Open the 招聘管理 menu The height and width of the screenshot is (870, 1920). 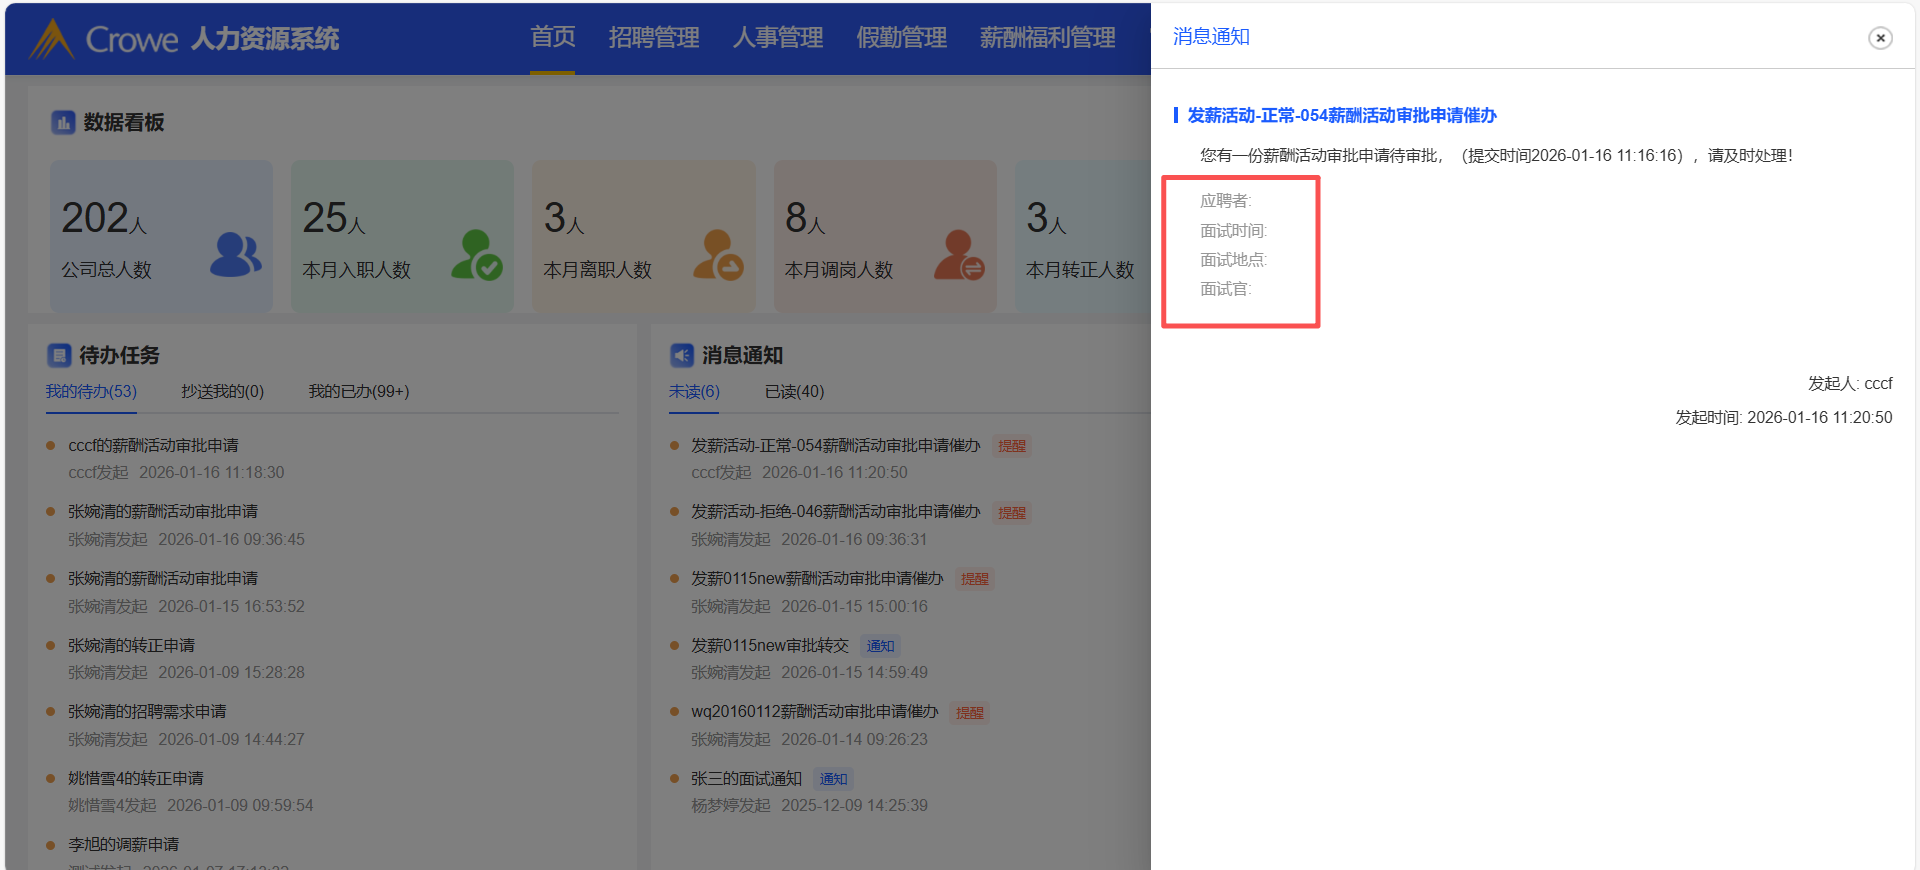coord(654,37)
